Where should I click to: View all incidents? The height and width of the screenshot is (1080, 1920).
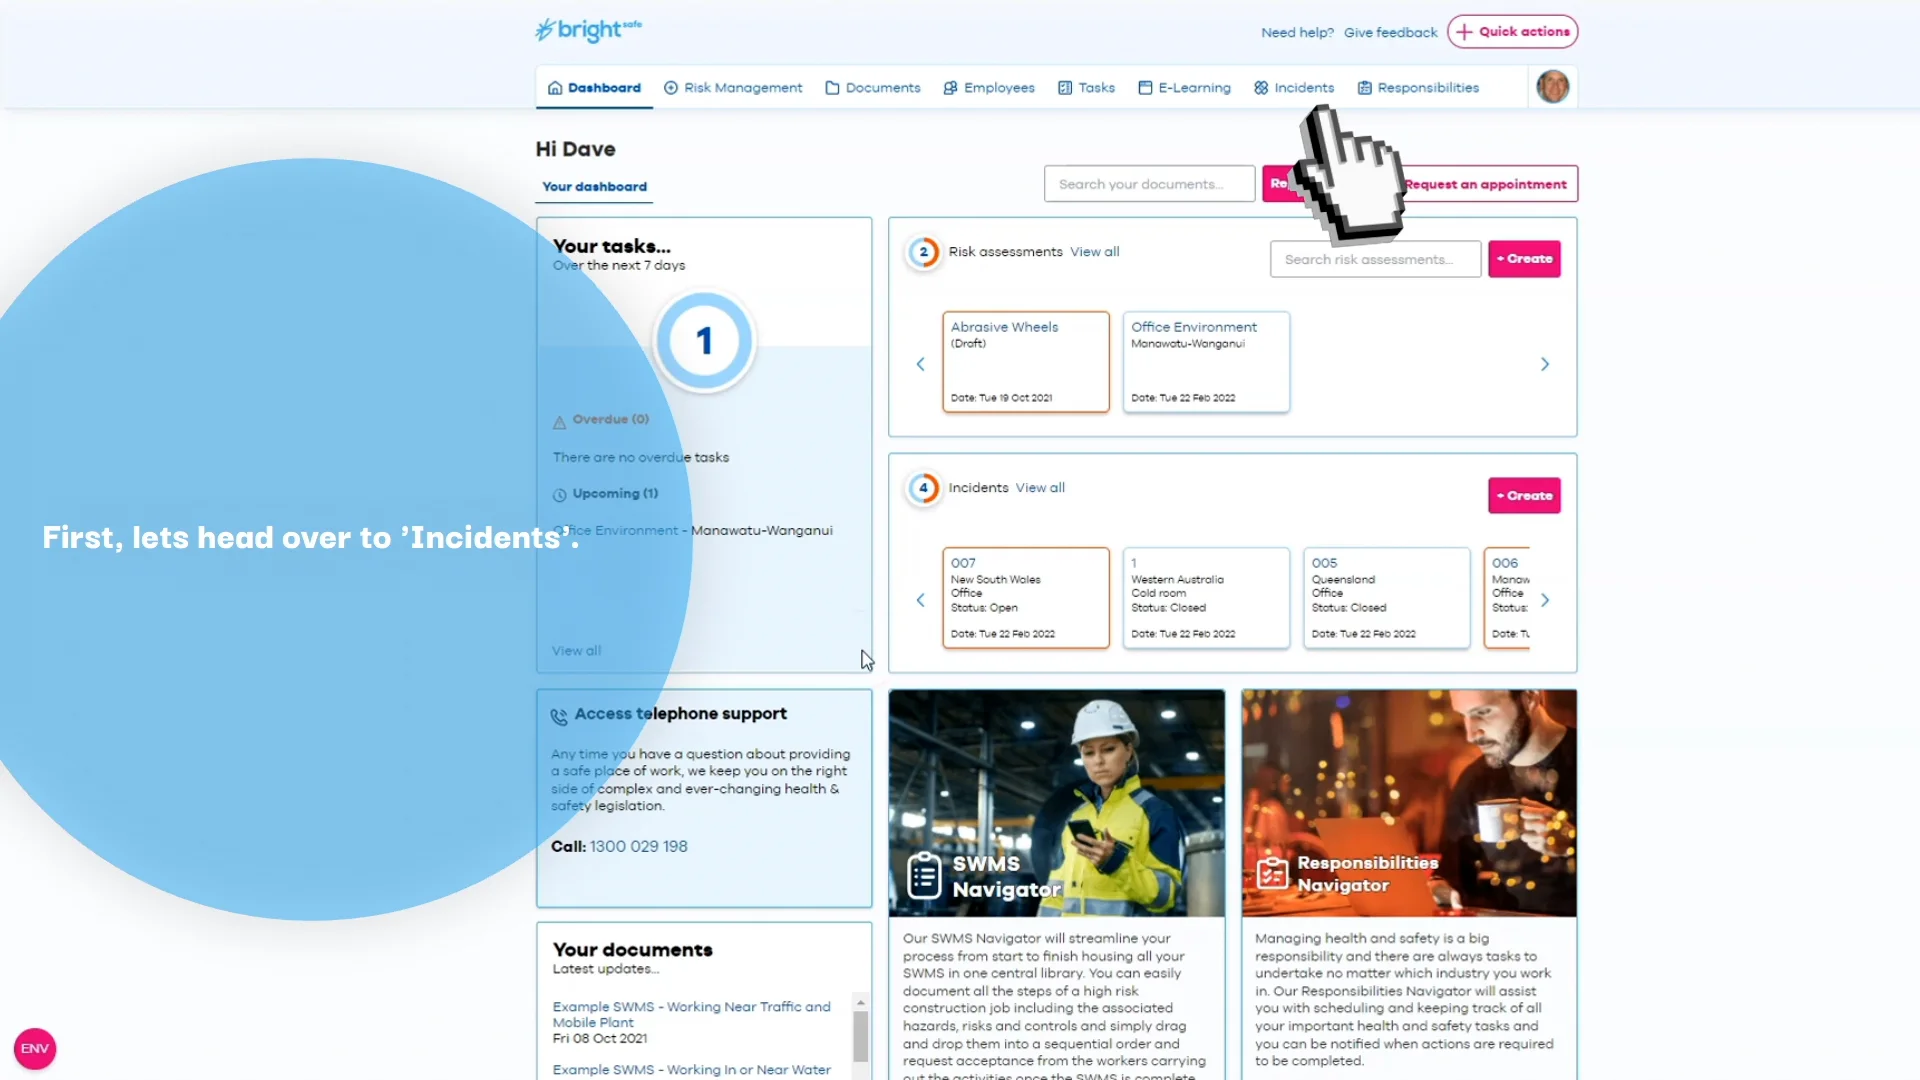tap(1040, 488)
